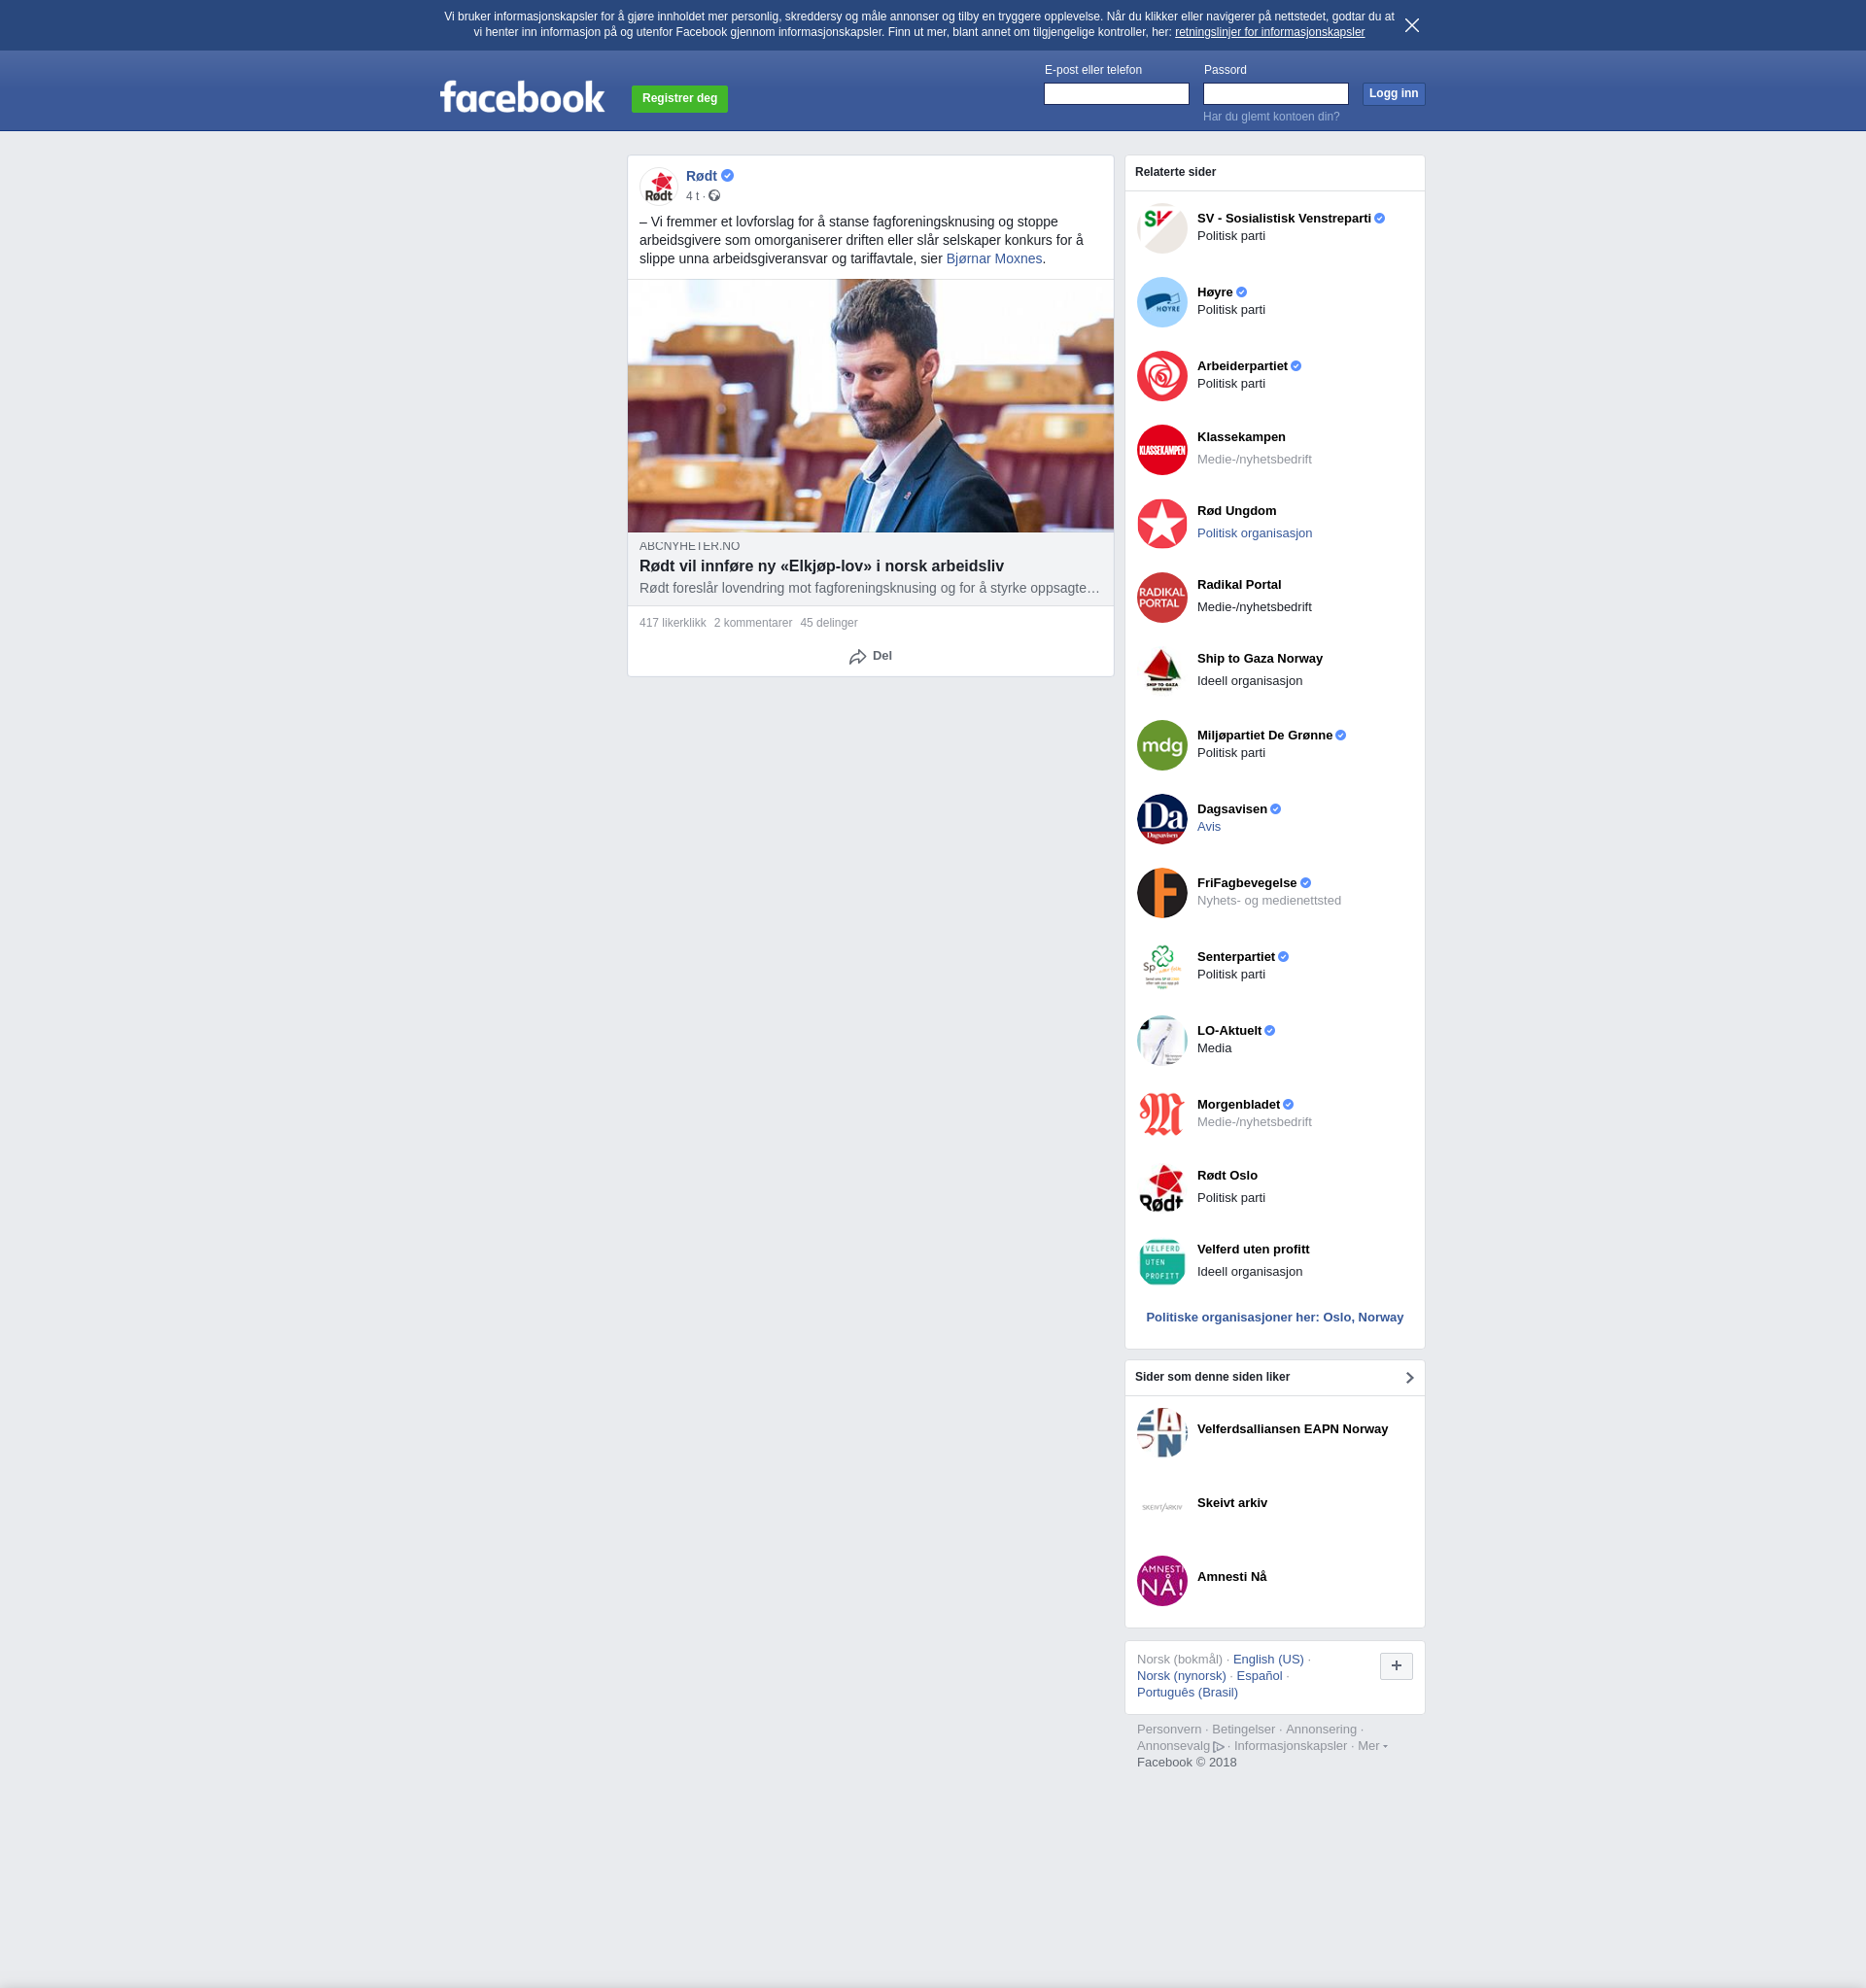The width and height of the screenshot is (1866, 1988).
Task: Open the Velferd uten profitt logo
Action: (1162, 1262)
